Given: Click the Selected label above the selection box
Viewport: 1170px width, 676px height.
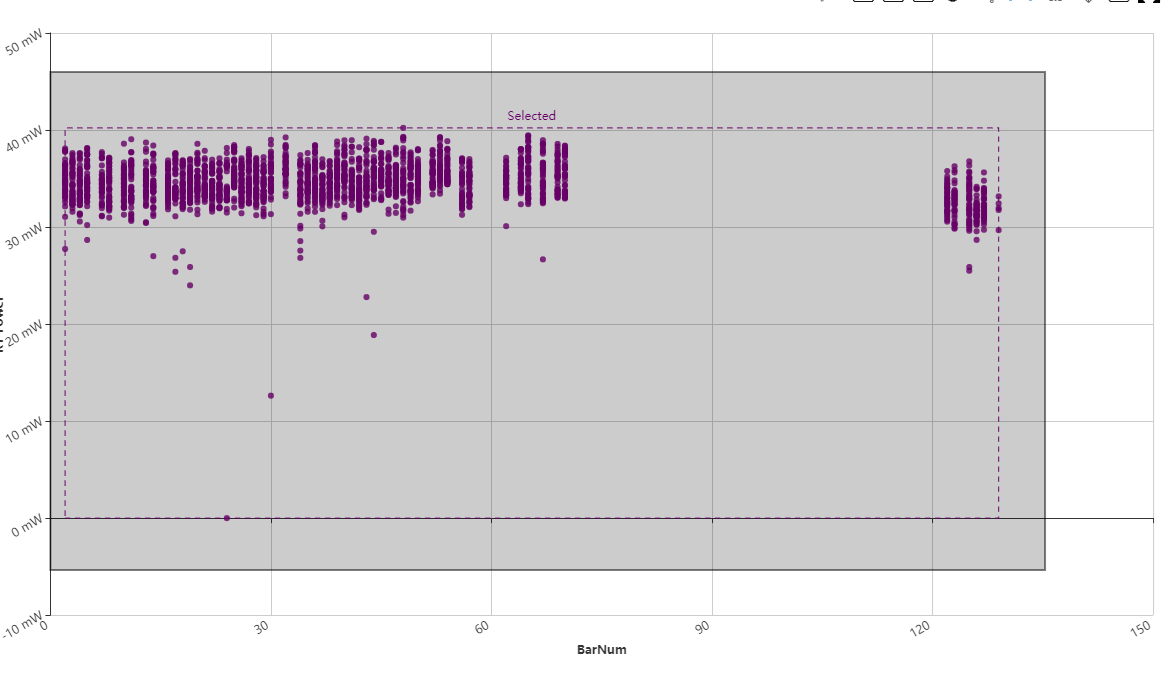Looking at the screenshot, I should 531,116.
